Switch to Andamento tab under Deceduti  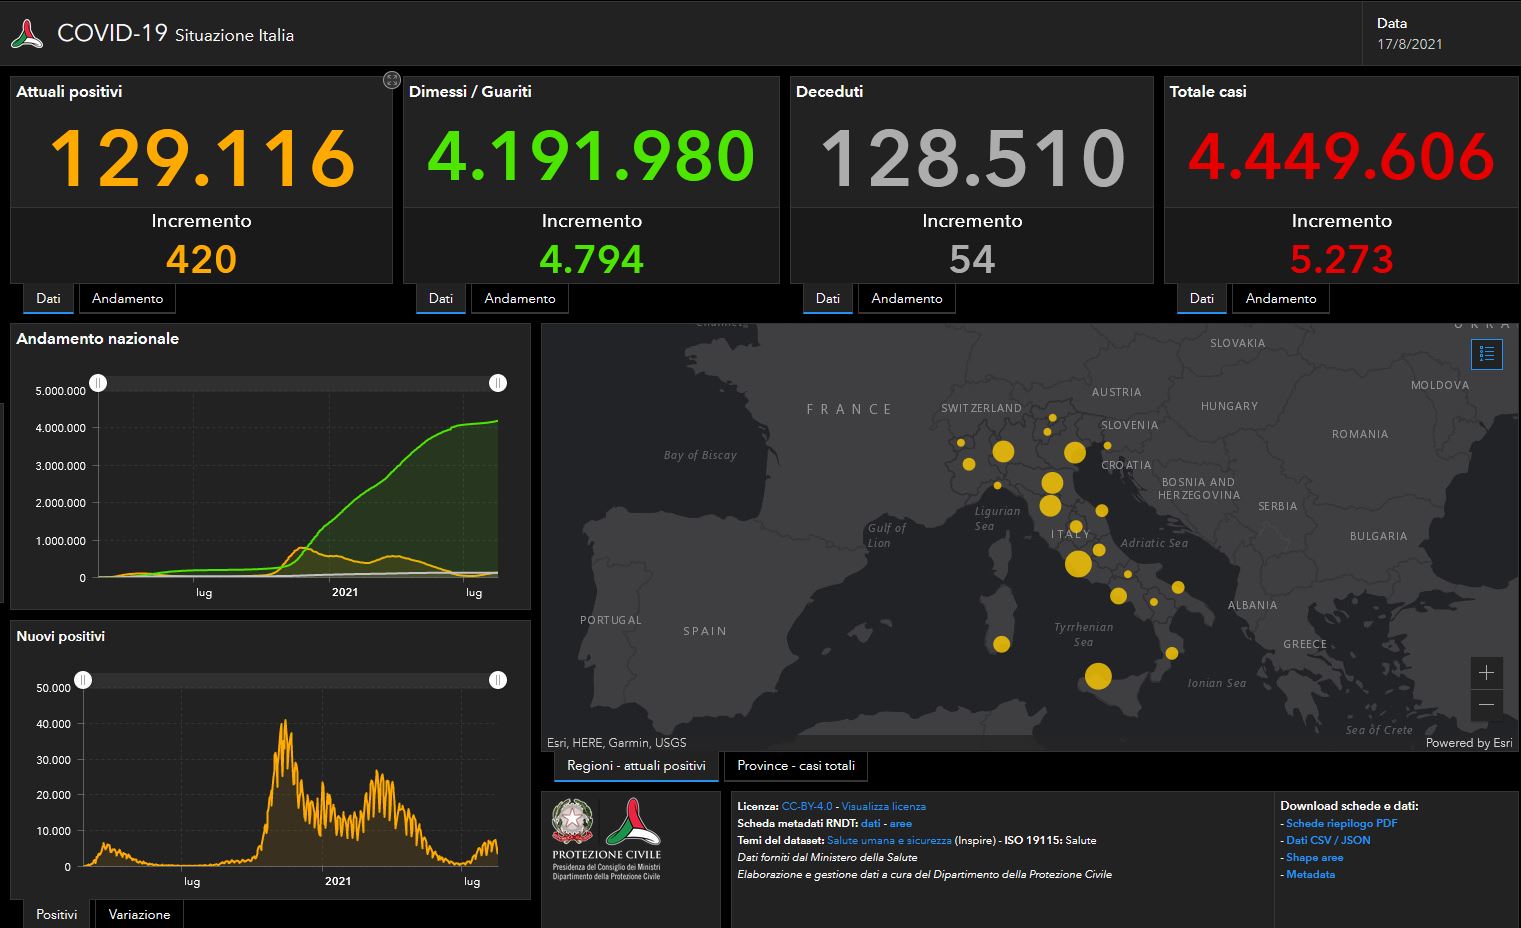[906, 298]
